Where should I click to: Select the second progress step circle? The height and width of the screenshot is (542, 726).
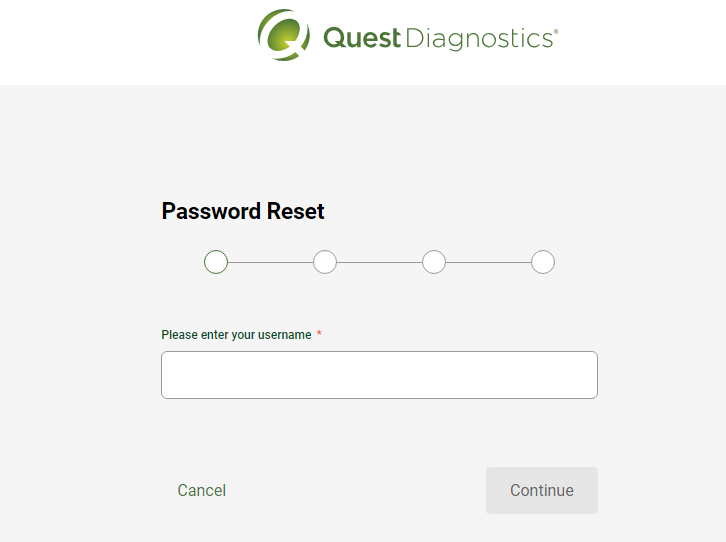(325, 262)
